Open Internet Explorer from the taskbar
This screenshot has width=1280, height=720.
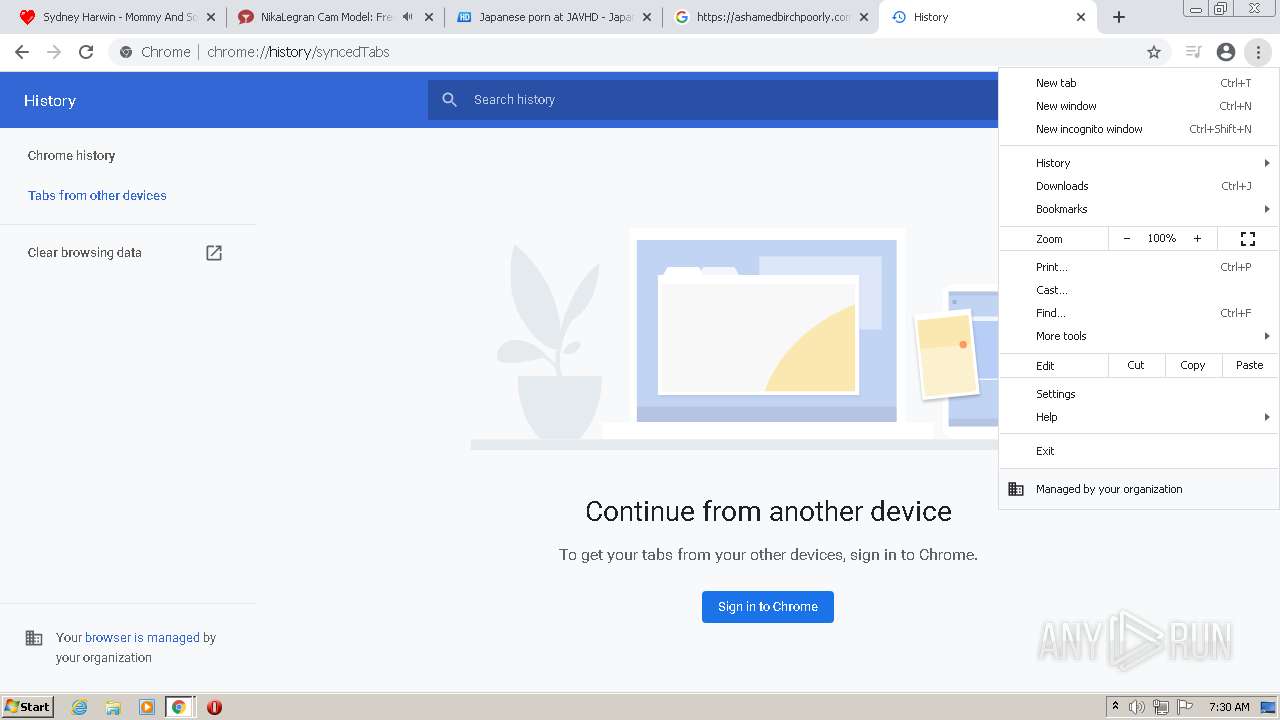80,707
